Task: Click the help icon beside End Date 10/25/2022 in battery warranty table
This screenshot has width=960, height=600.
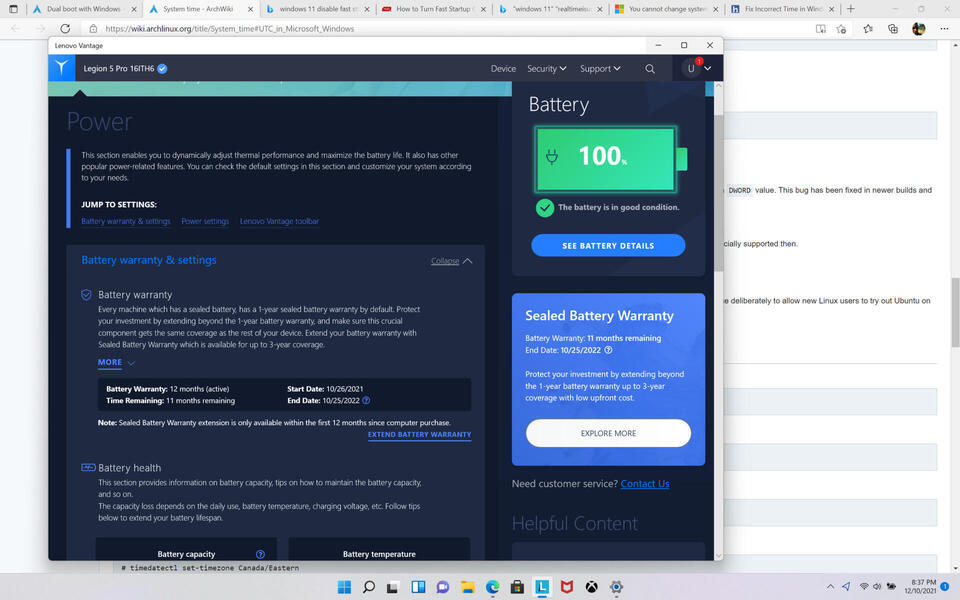Action: [x=366, y=400]
